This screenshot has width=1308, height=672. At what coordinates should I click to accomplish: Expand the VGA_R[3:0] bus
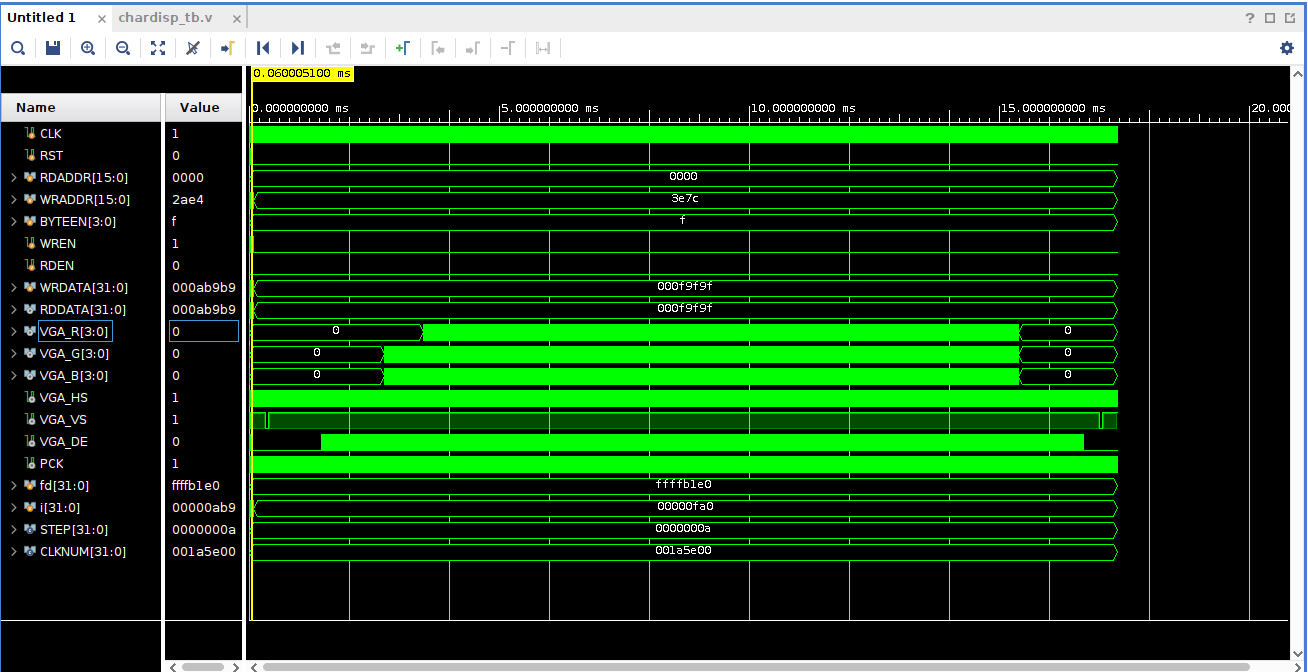click(13, 331)
